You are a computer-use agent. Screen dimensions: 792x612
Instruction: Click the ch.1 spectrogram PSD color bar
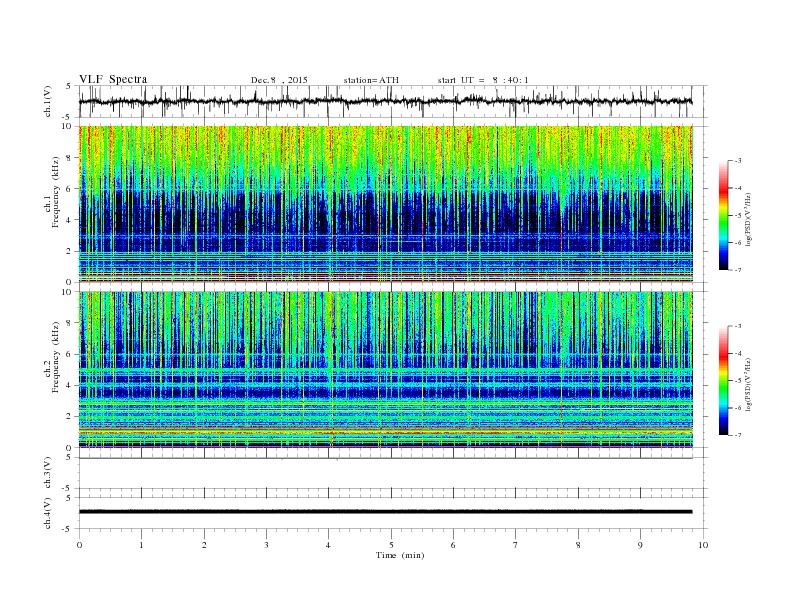pyautogui.click(x=723, y=215)
